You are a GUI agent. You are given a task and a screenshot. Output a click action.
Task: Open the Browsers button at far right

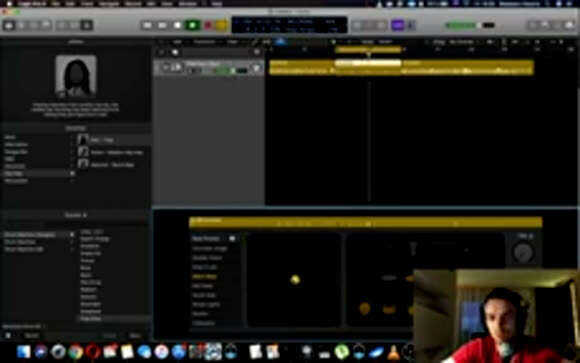coord(570,25)
